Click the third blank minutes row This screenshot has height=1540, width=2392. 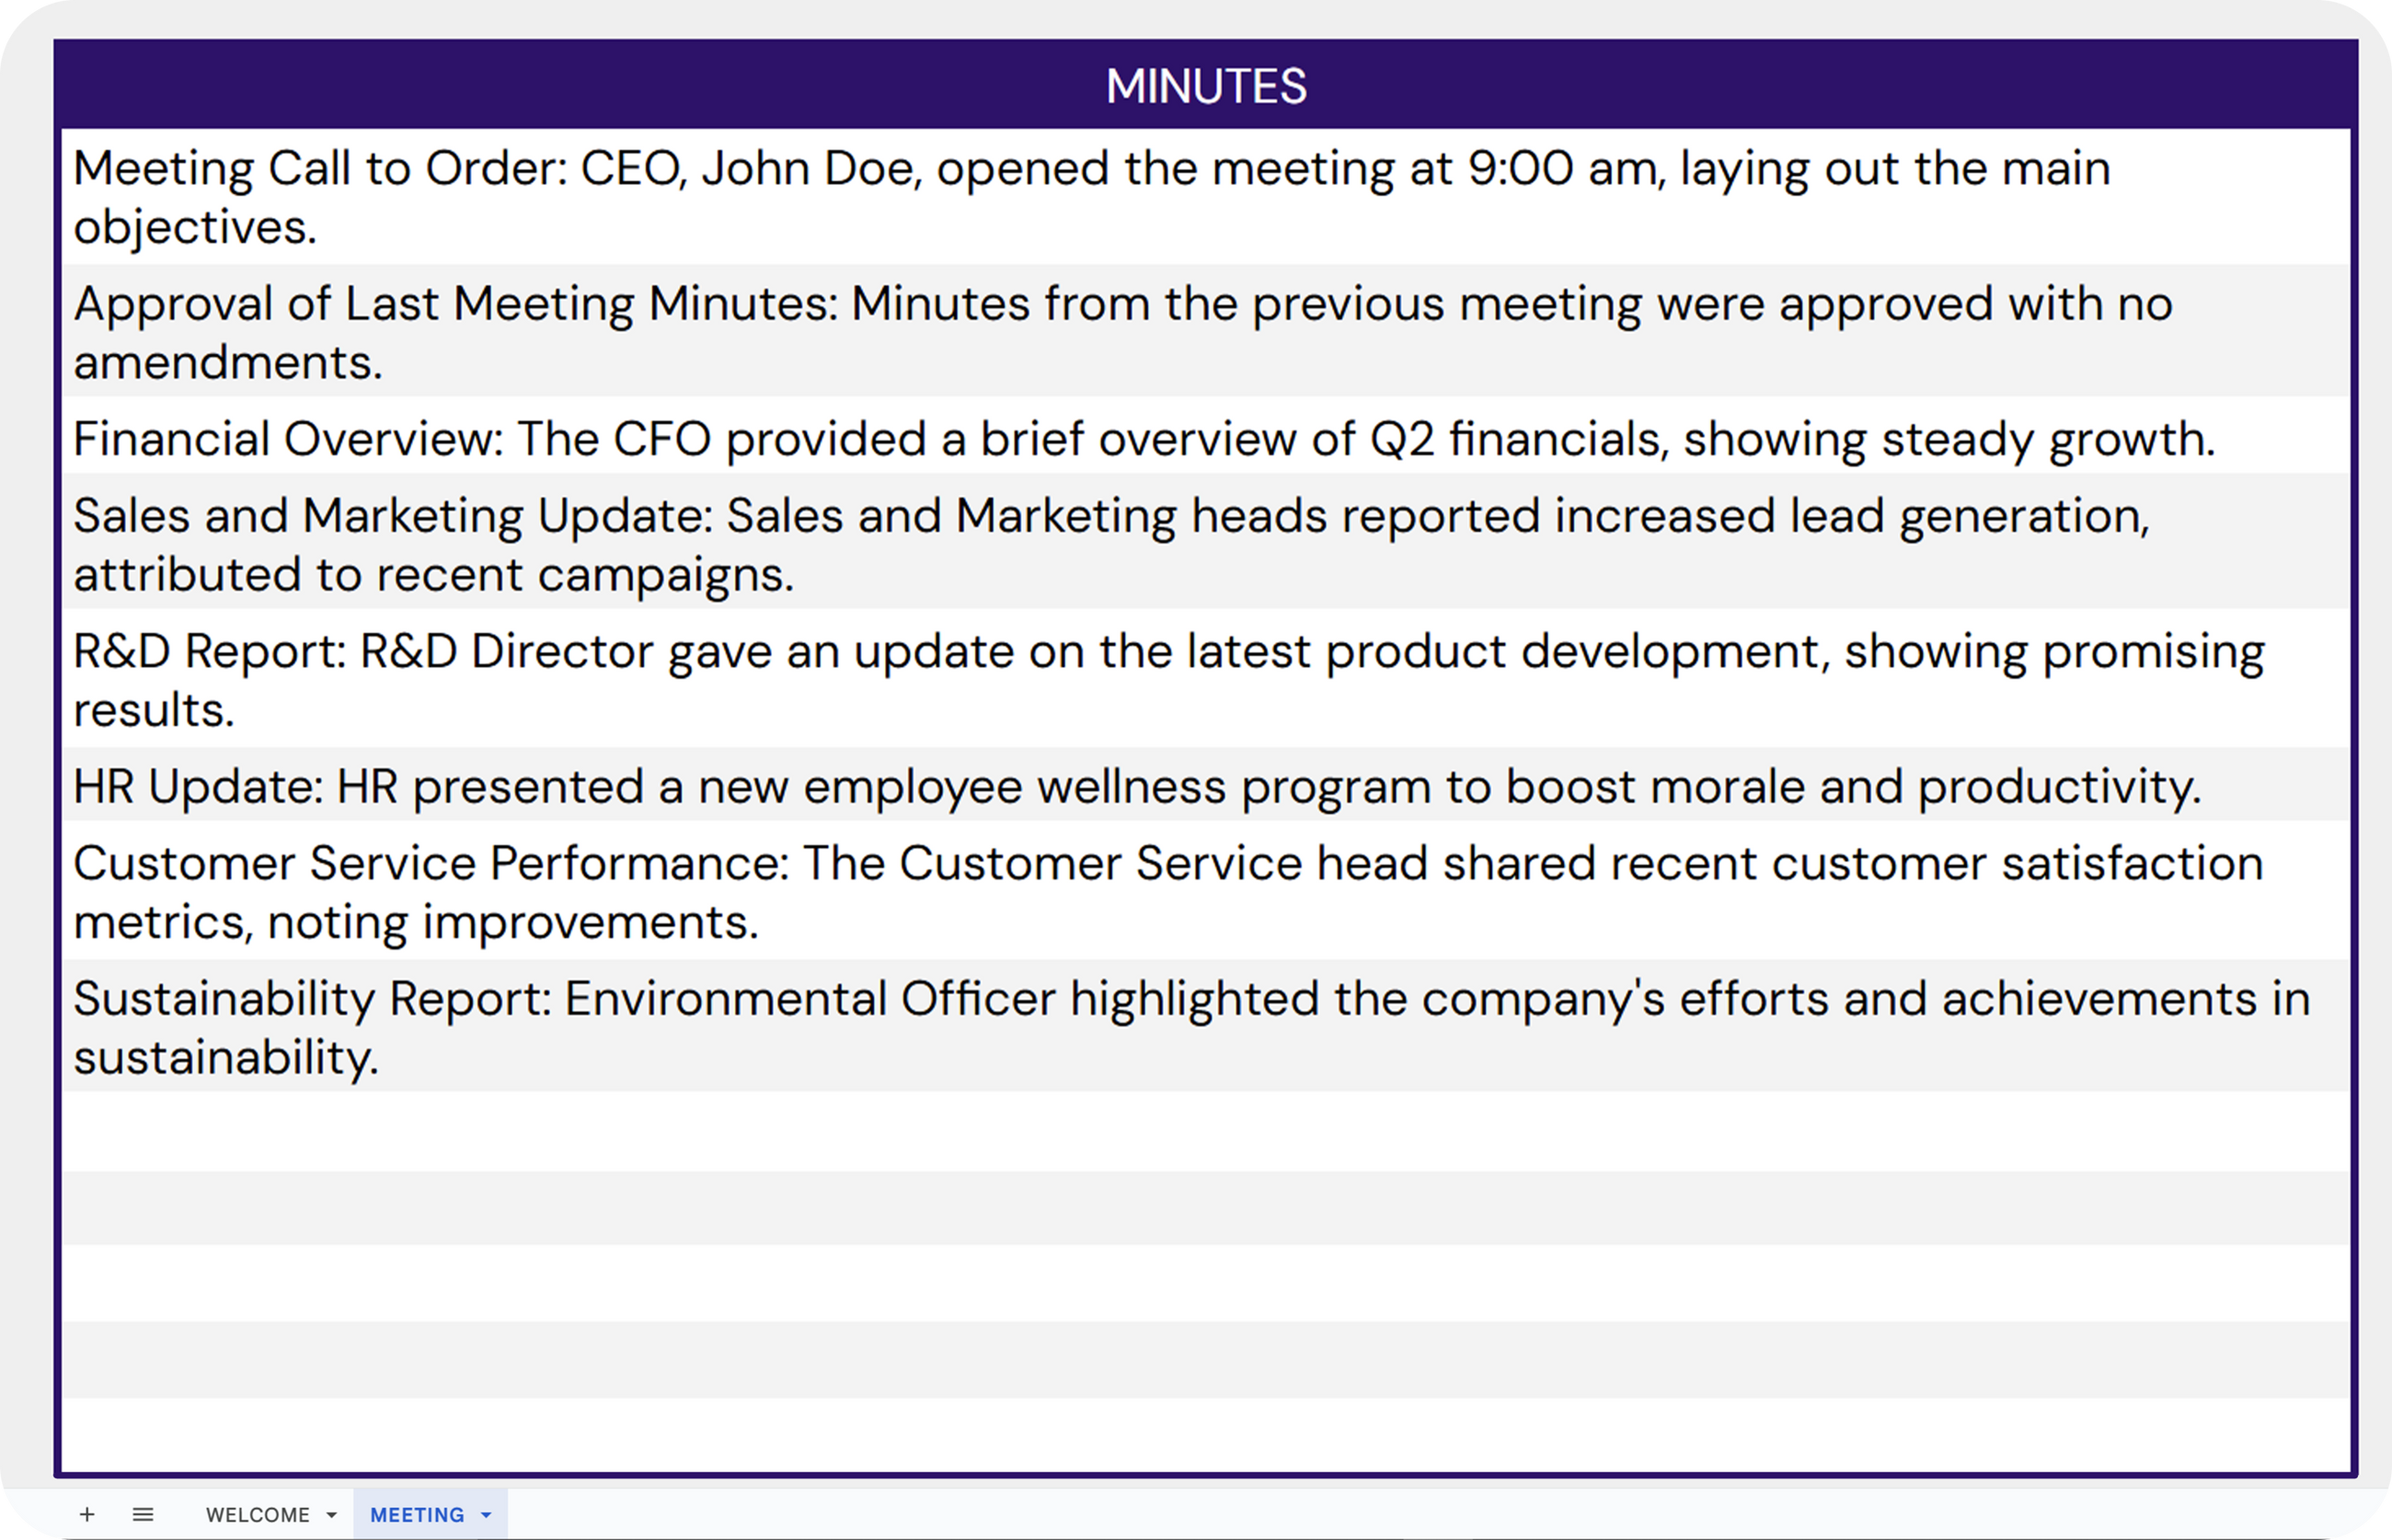click(1205, 1284)
